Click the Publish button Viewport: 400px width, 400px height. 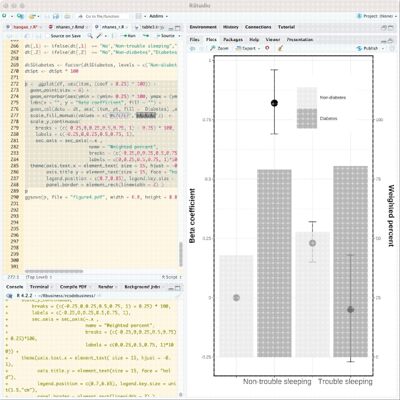tap(370, 48)
